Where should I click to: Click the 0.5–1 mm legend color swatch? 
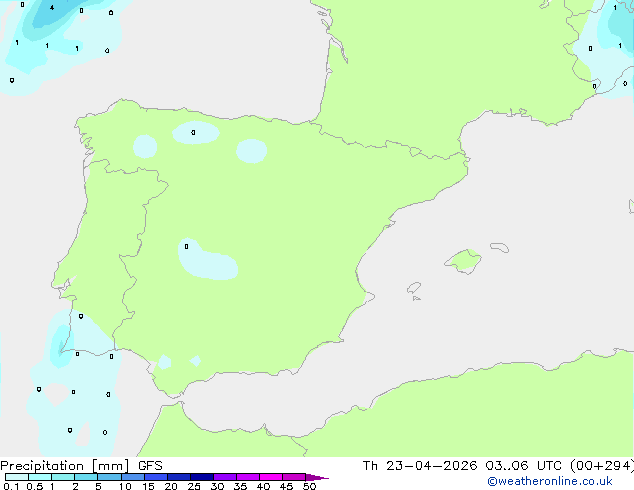(x=40, y=477)
